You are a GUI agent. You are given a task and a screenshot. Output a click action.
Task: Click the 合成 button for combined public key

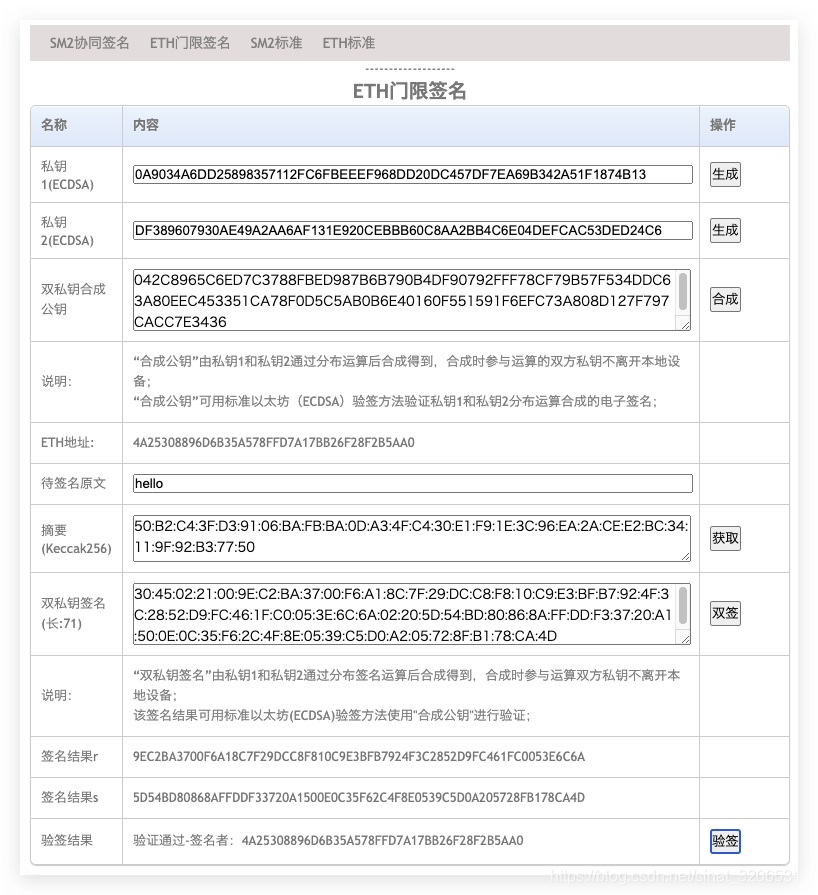(725, 299)
